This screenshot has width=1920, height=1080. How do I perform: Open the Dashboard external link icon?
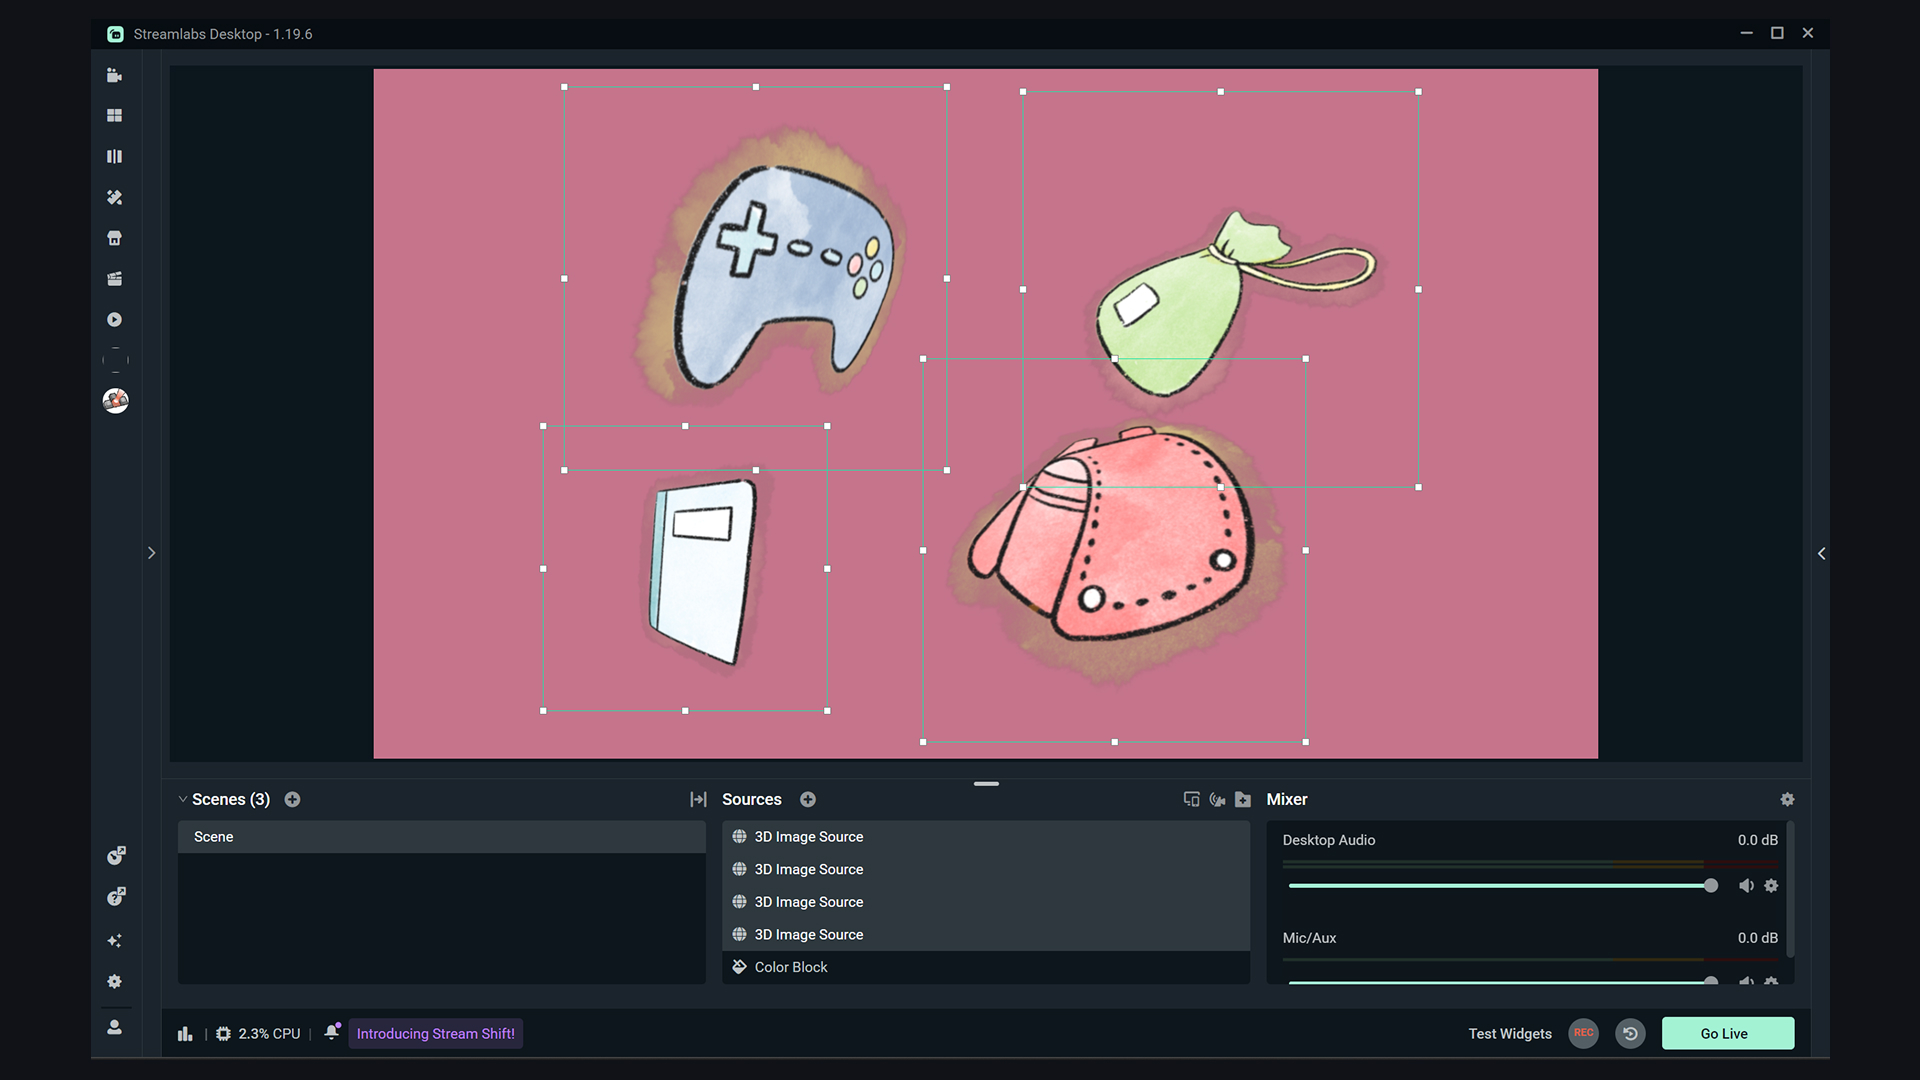(116, 855)
